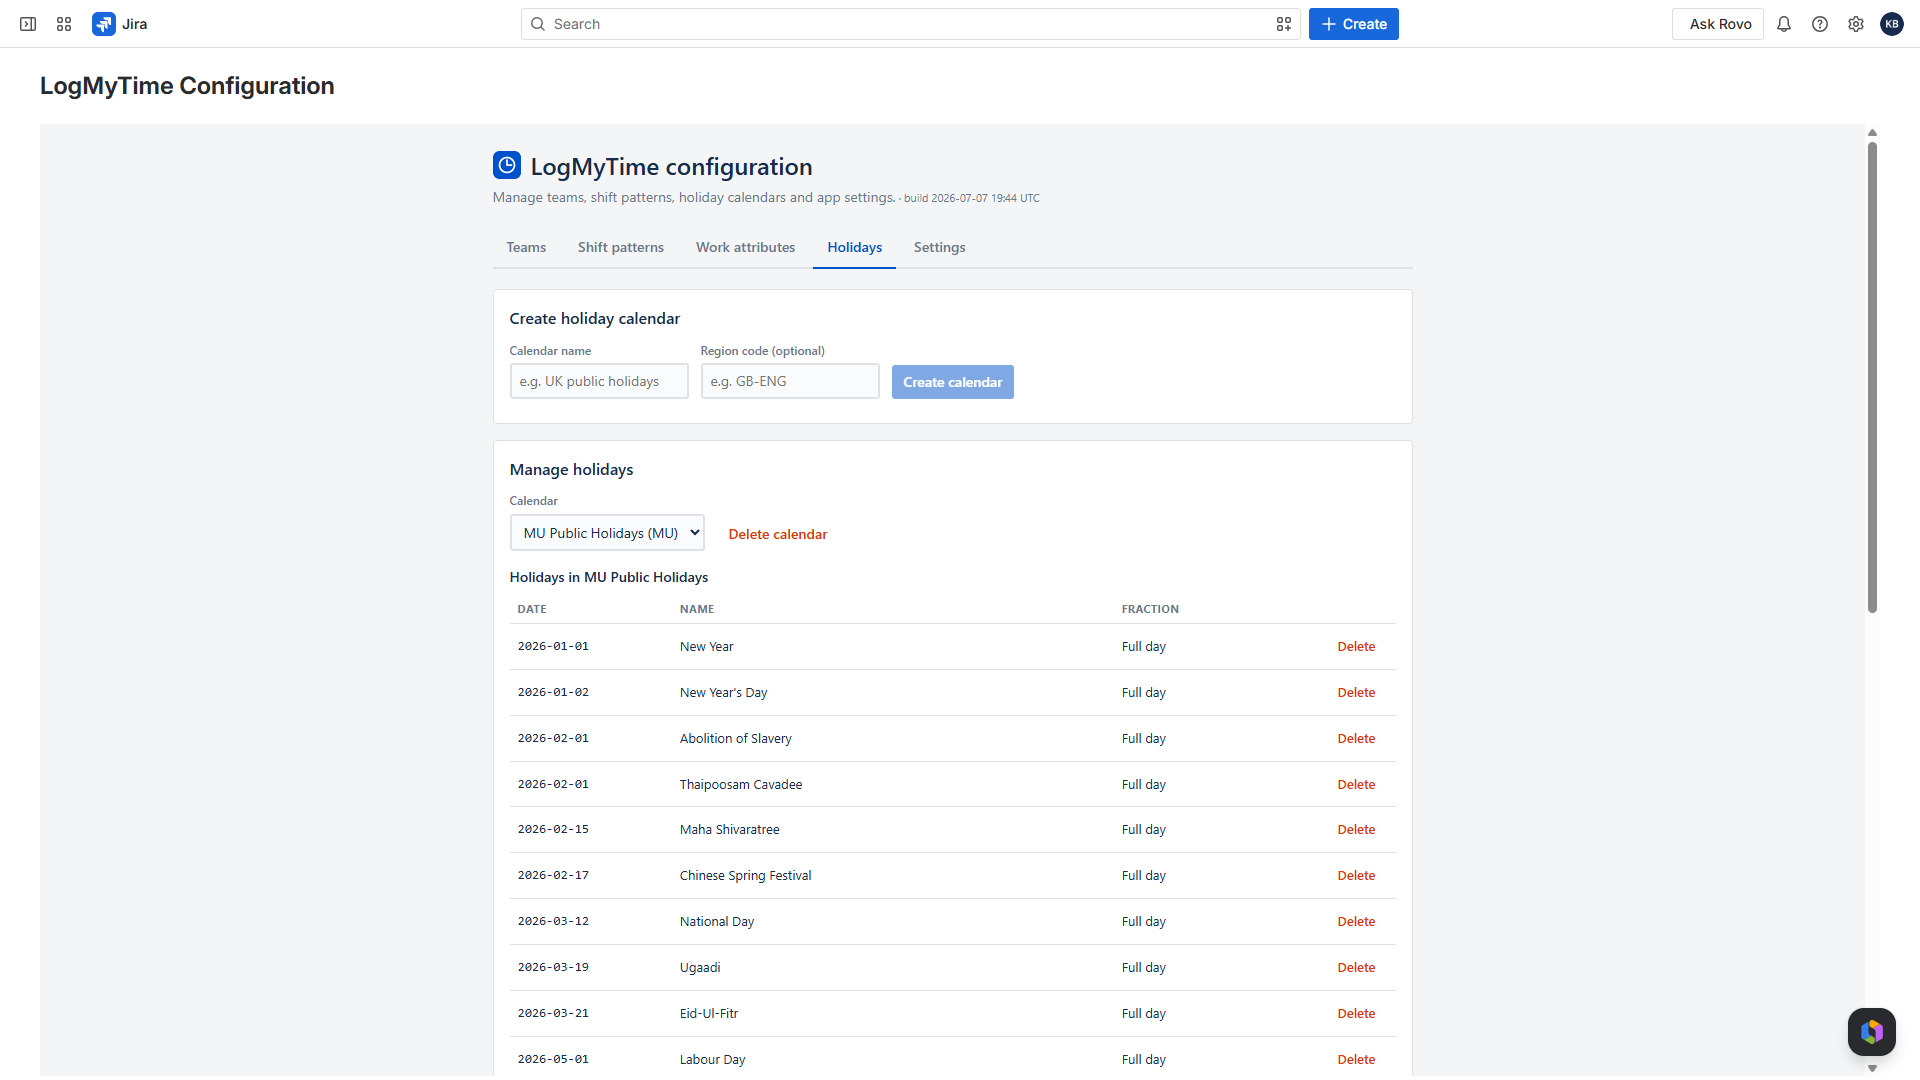The image size is (1920, 1080).
Task: Select the Holidays tab
Action: pos(855,247)
